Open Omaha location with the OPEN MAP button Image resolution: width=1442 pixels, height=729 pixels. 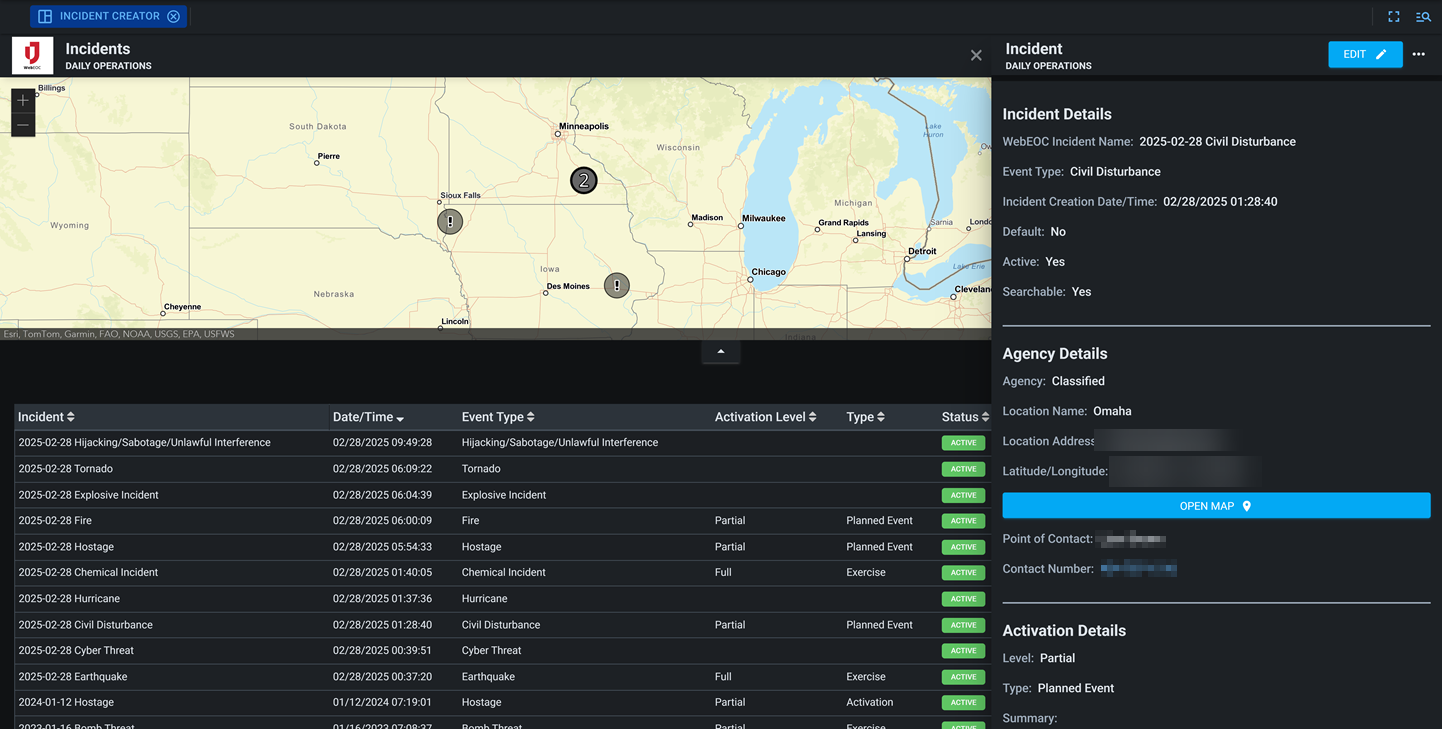pyautogui.click(x=1214, y=505)
